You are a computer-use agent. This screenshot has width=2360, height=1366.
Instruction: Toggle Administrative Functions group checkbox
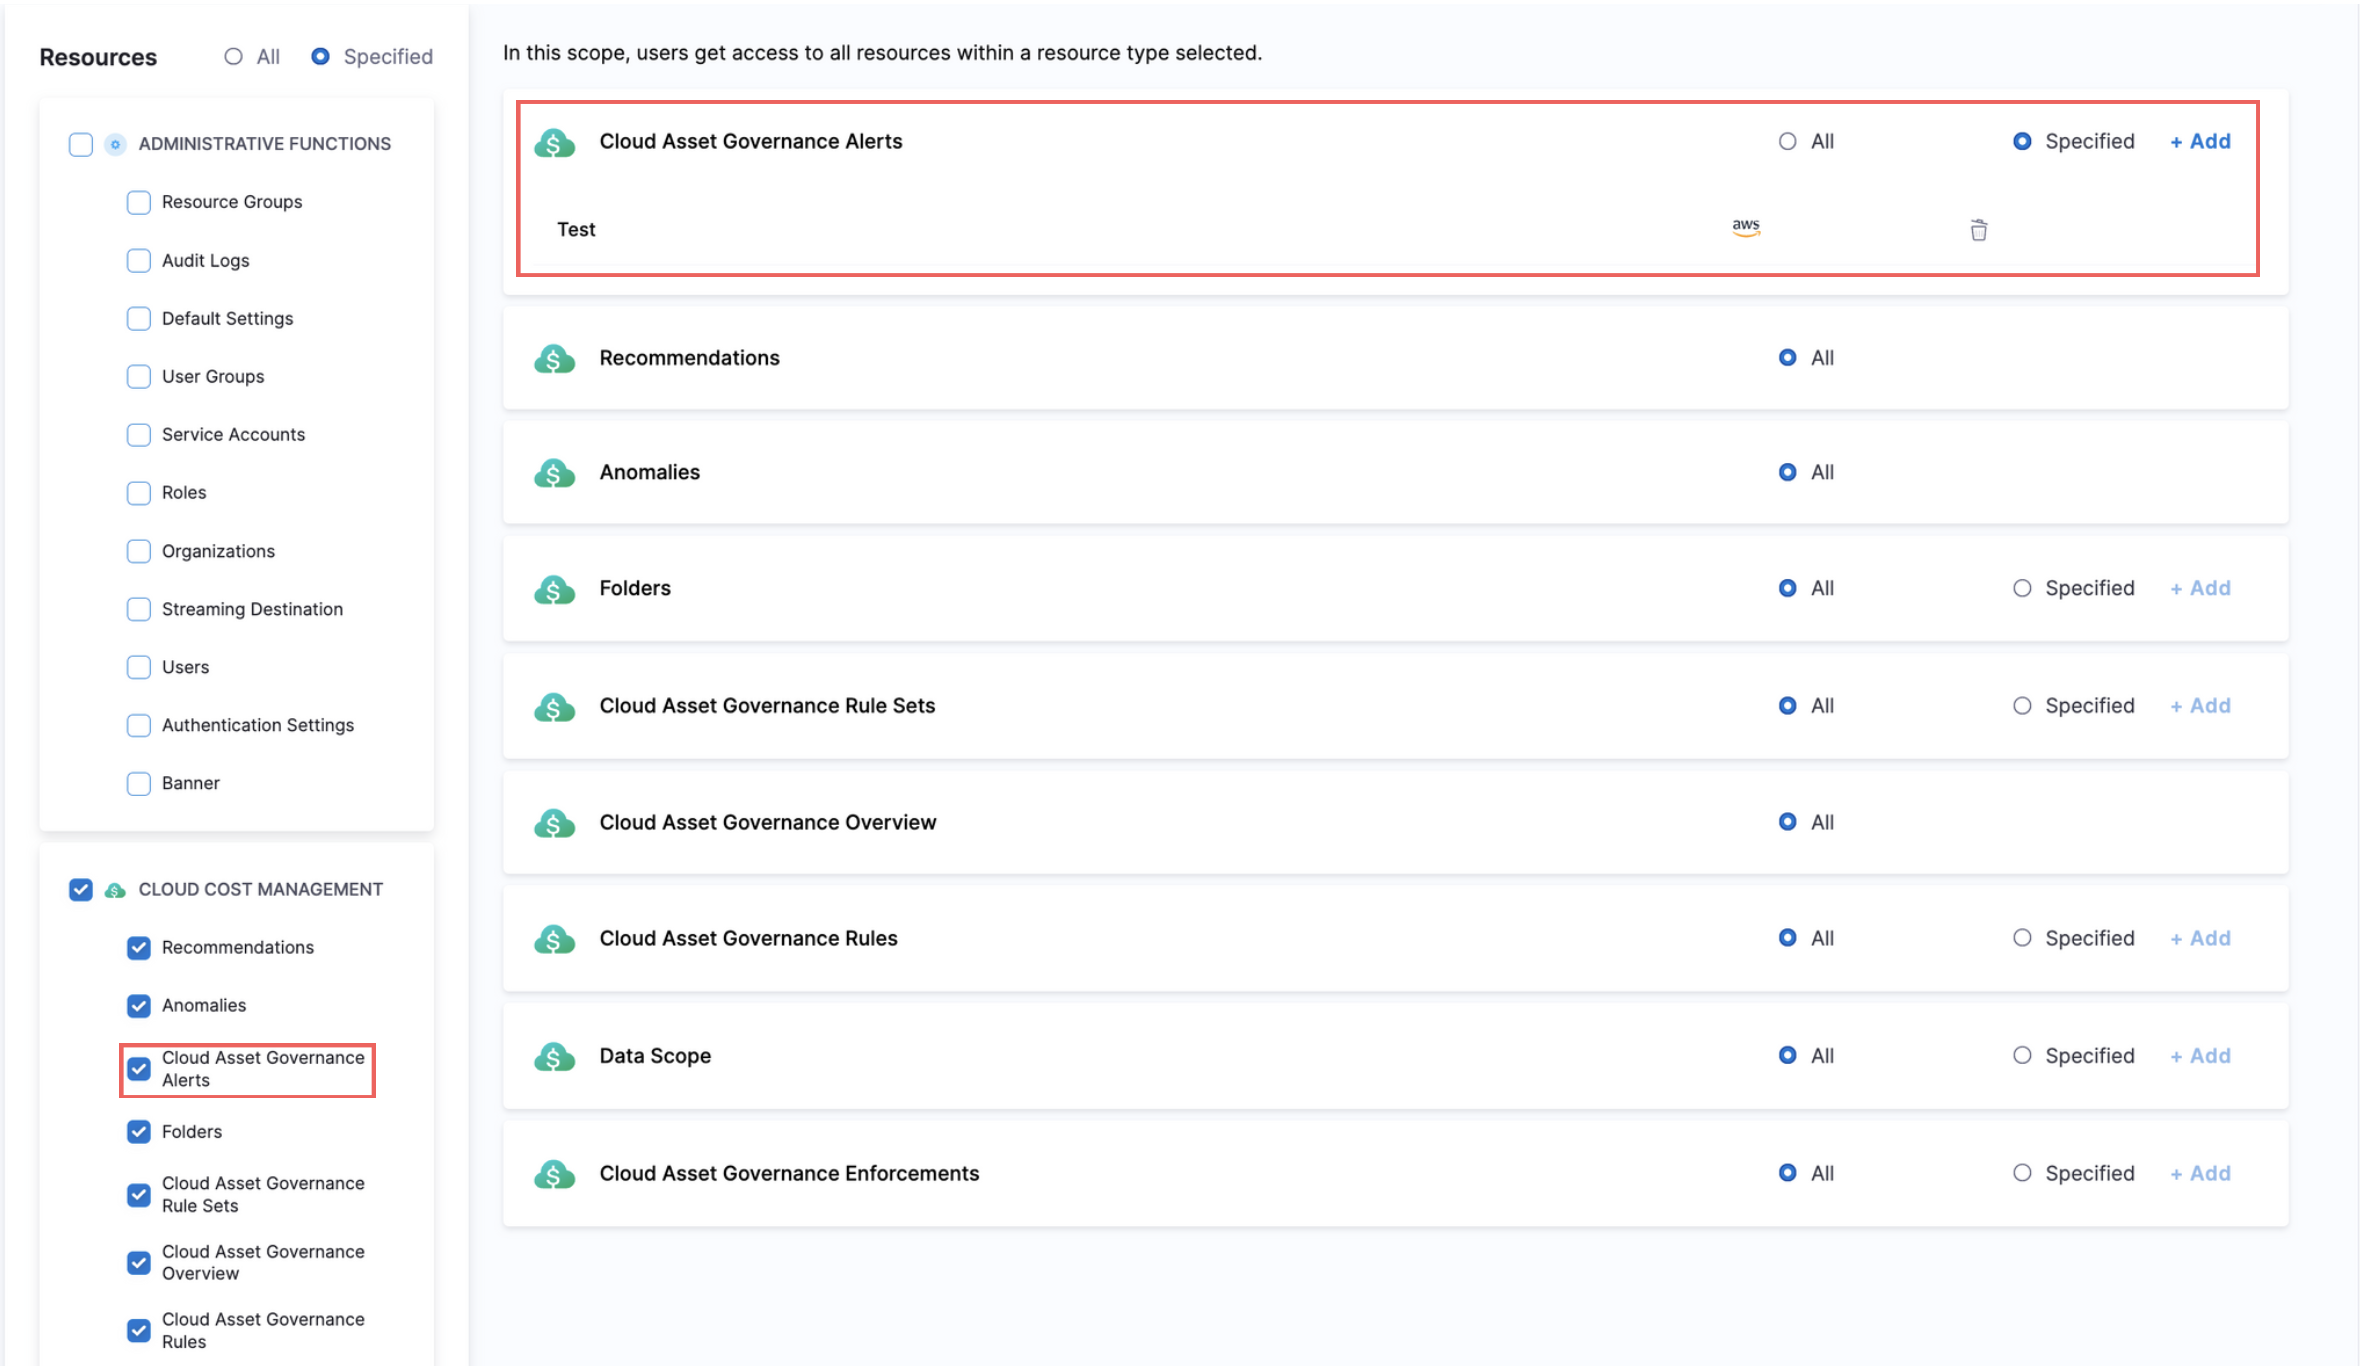(81, 144)
